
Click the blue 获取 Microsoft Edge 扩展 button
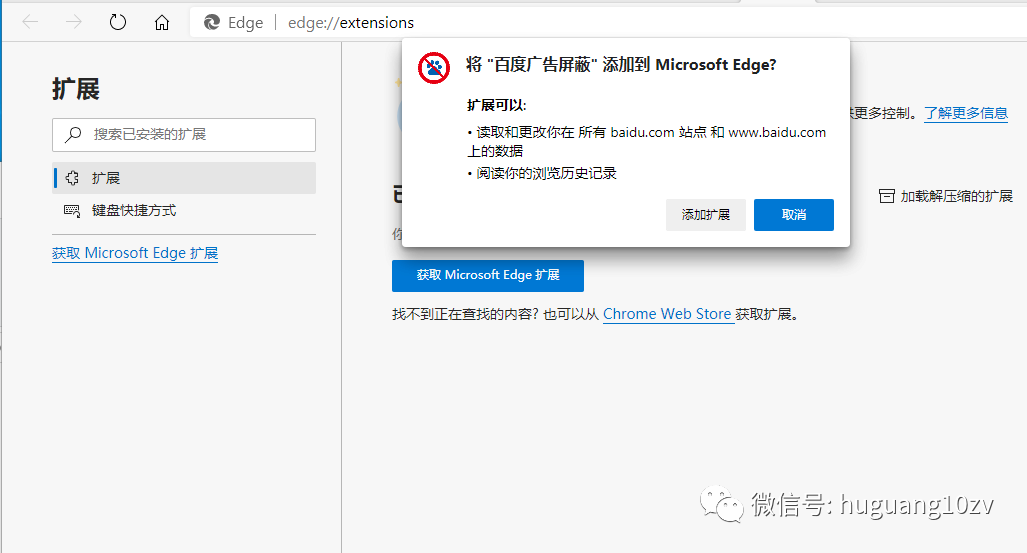click(x=488, y=276)
